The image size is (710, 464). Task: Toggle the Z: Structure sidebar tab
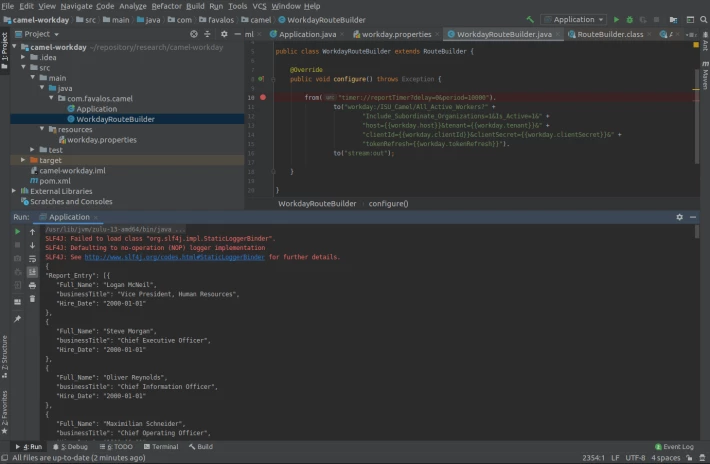(5, 357)
